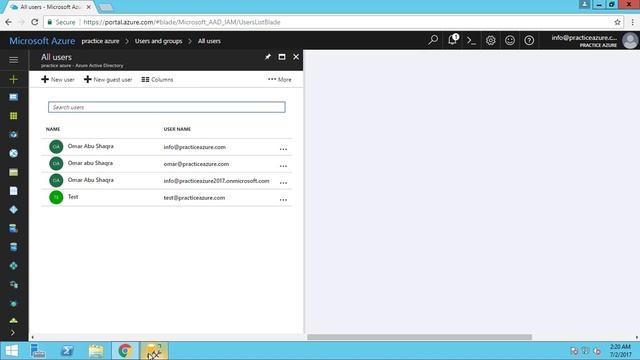Open the account menu info@practiceazure
The width and height of the screenshot is (640, 360).
[x=584, y=40]
